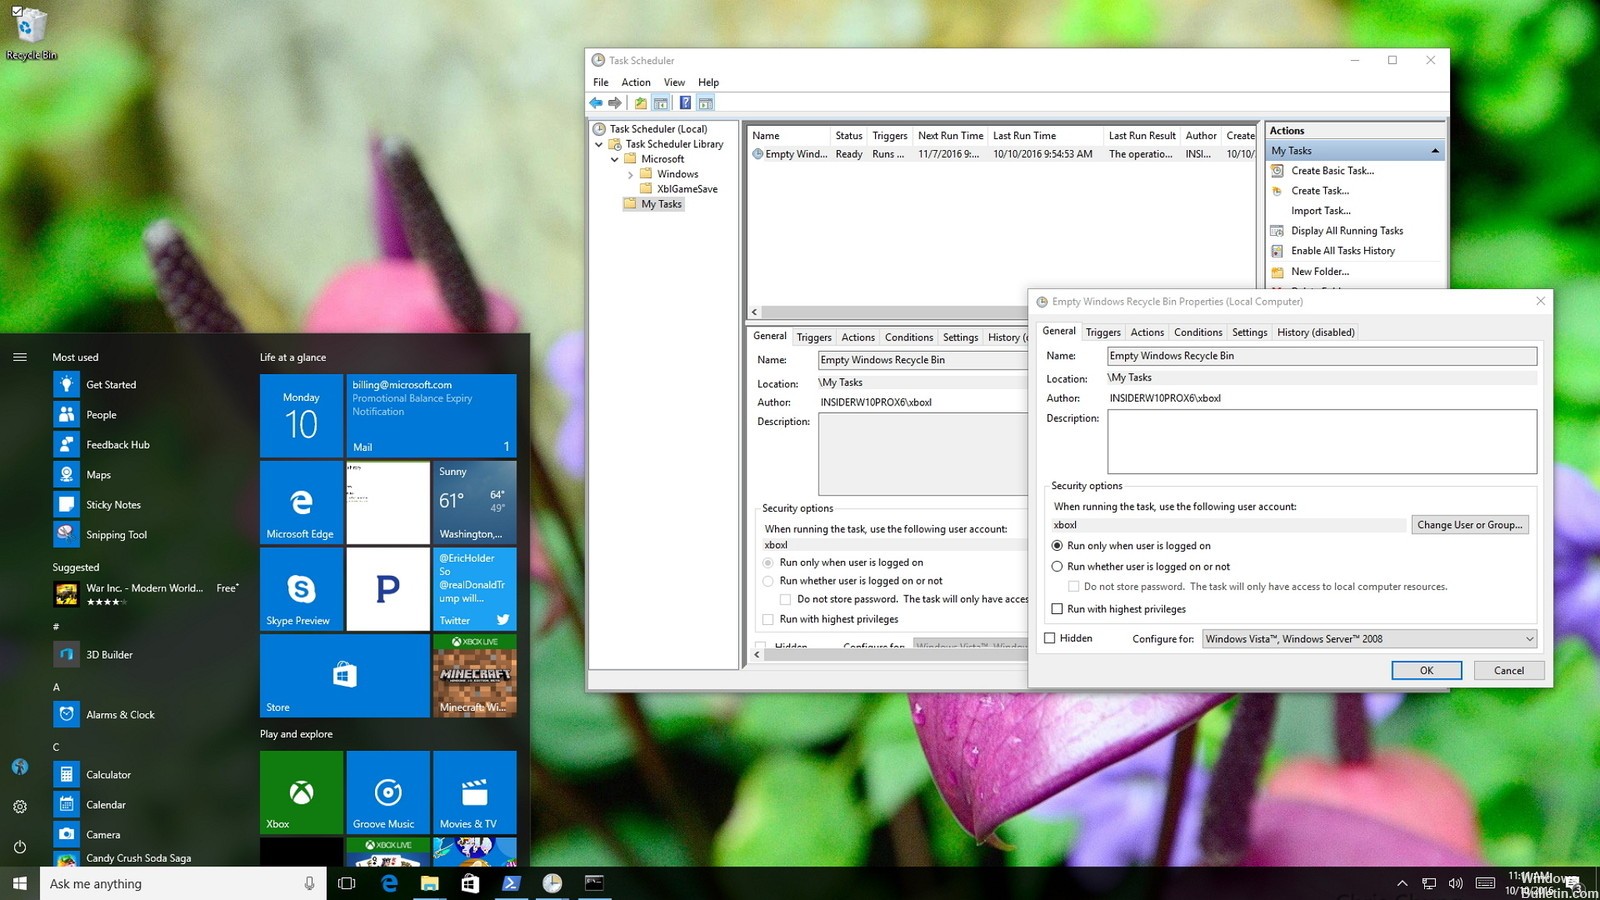The width and height of the screenshot is (1600, 900).
Task: Click the Display All Running Tasks icon
Action: (1277, 231)
